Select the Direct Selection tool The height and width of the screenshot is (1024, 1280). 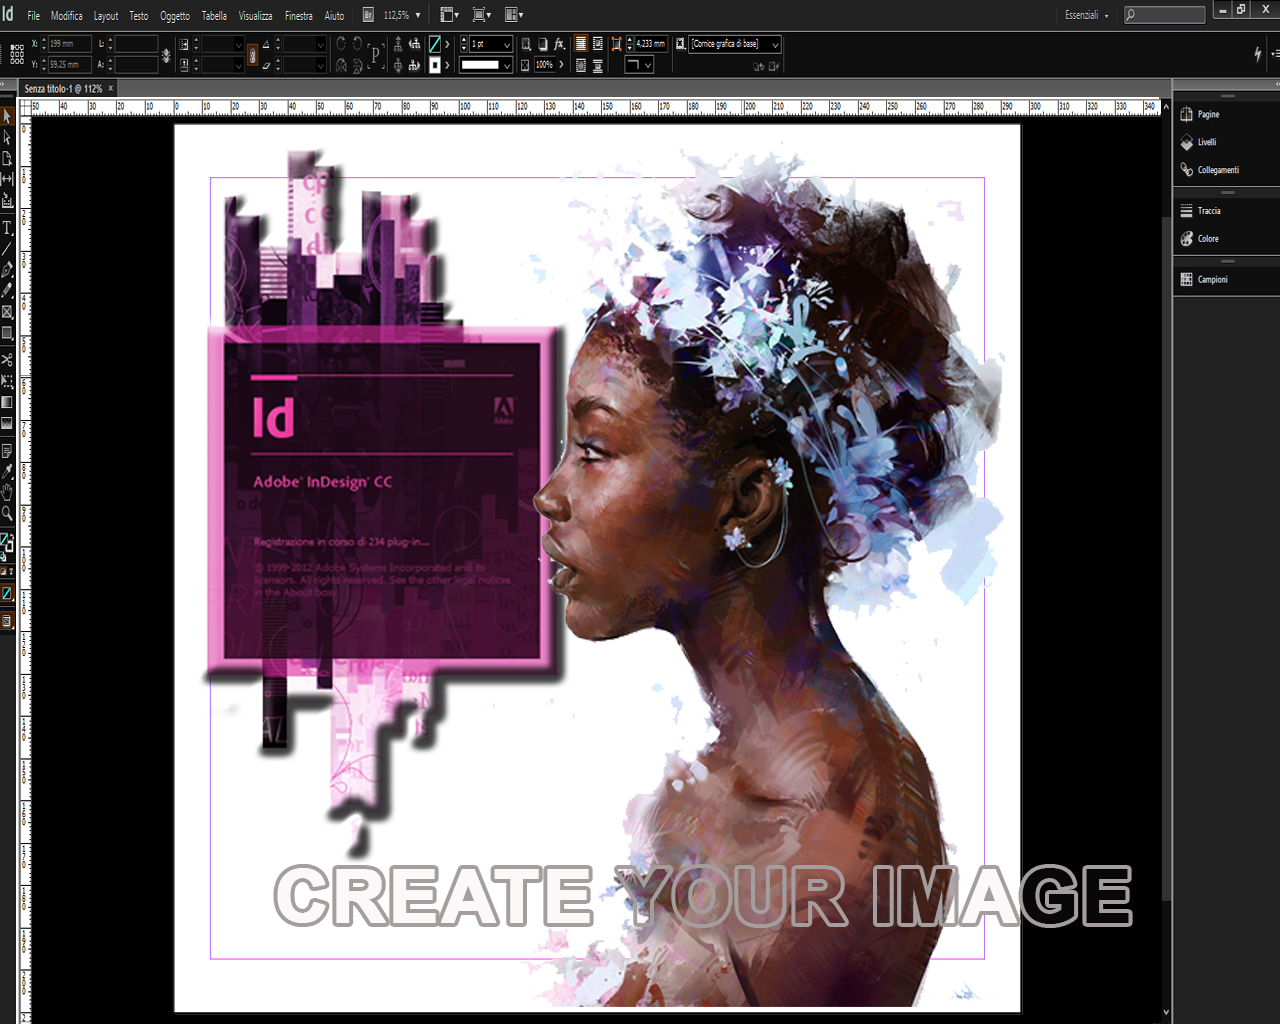[x=7, y=138]
